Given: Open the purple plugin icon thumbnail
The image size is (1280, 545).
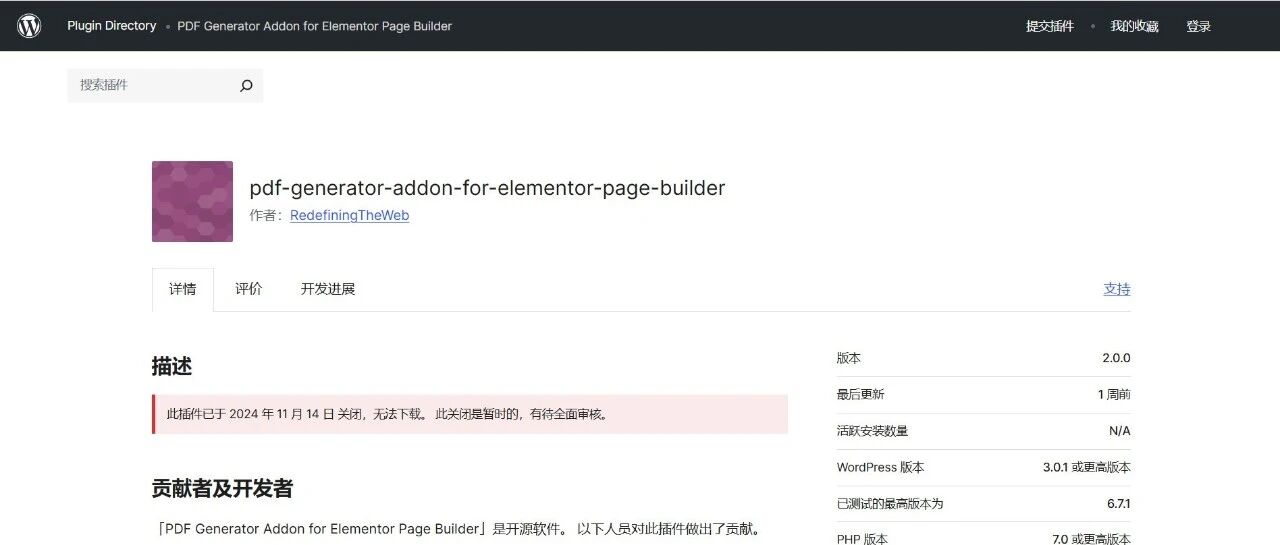Looking at the screenshot, I should 192,201.
